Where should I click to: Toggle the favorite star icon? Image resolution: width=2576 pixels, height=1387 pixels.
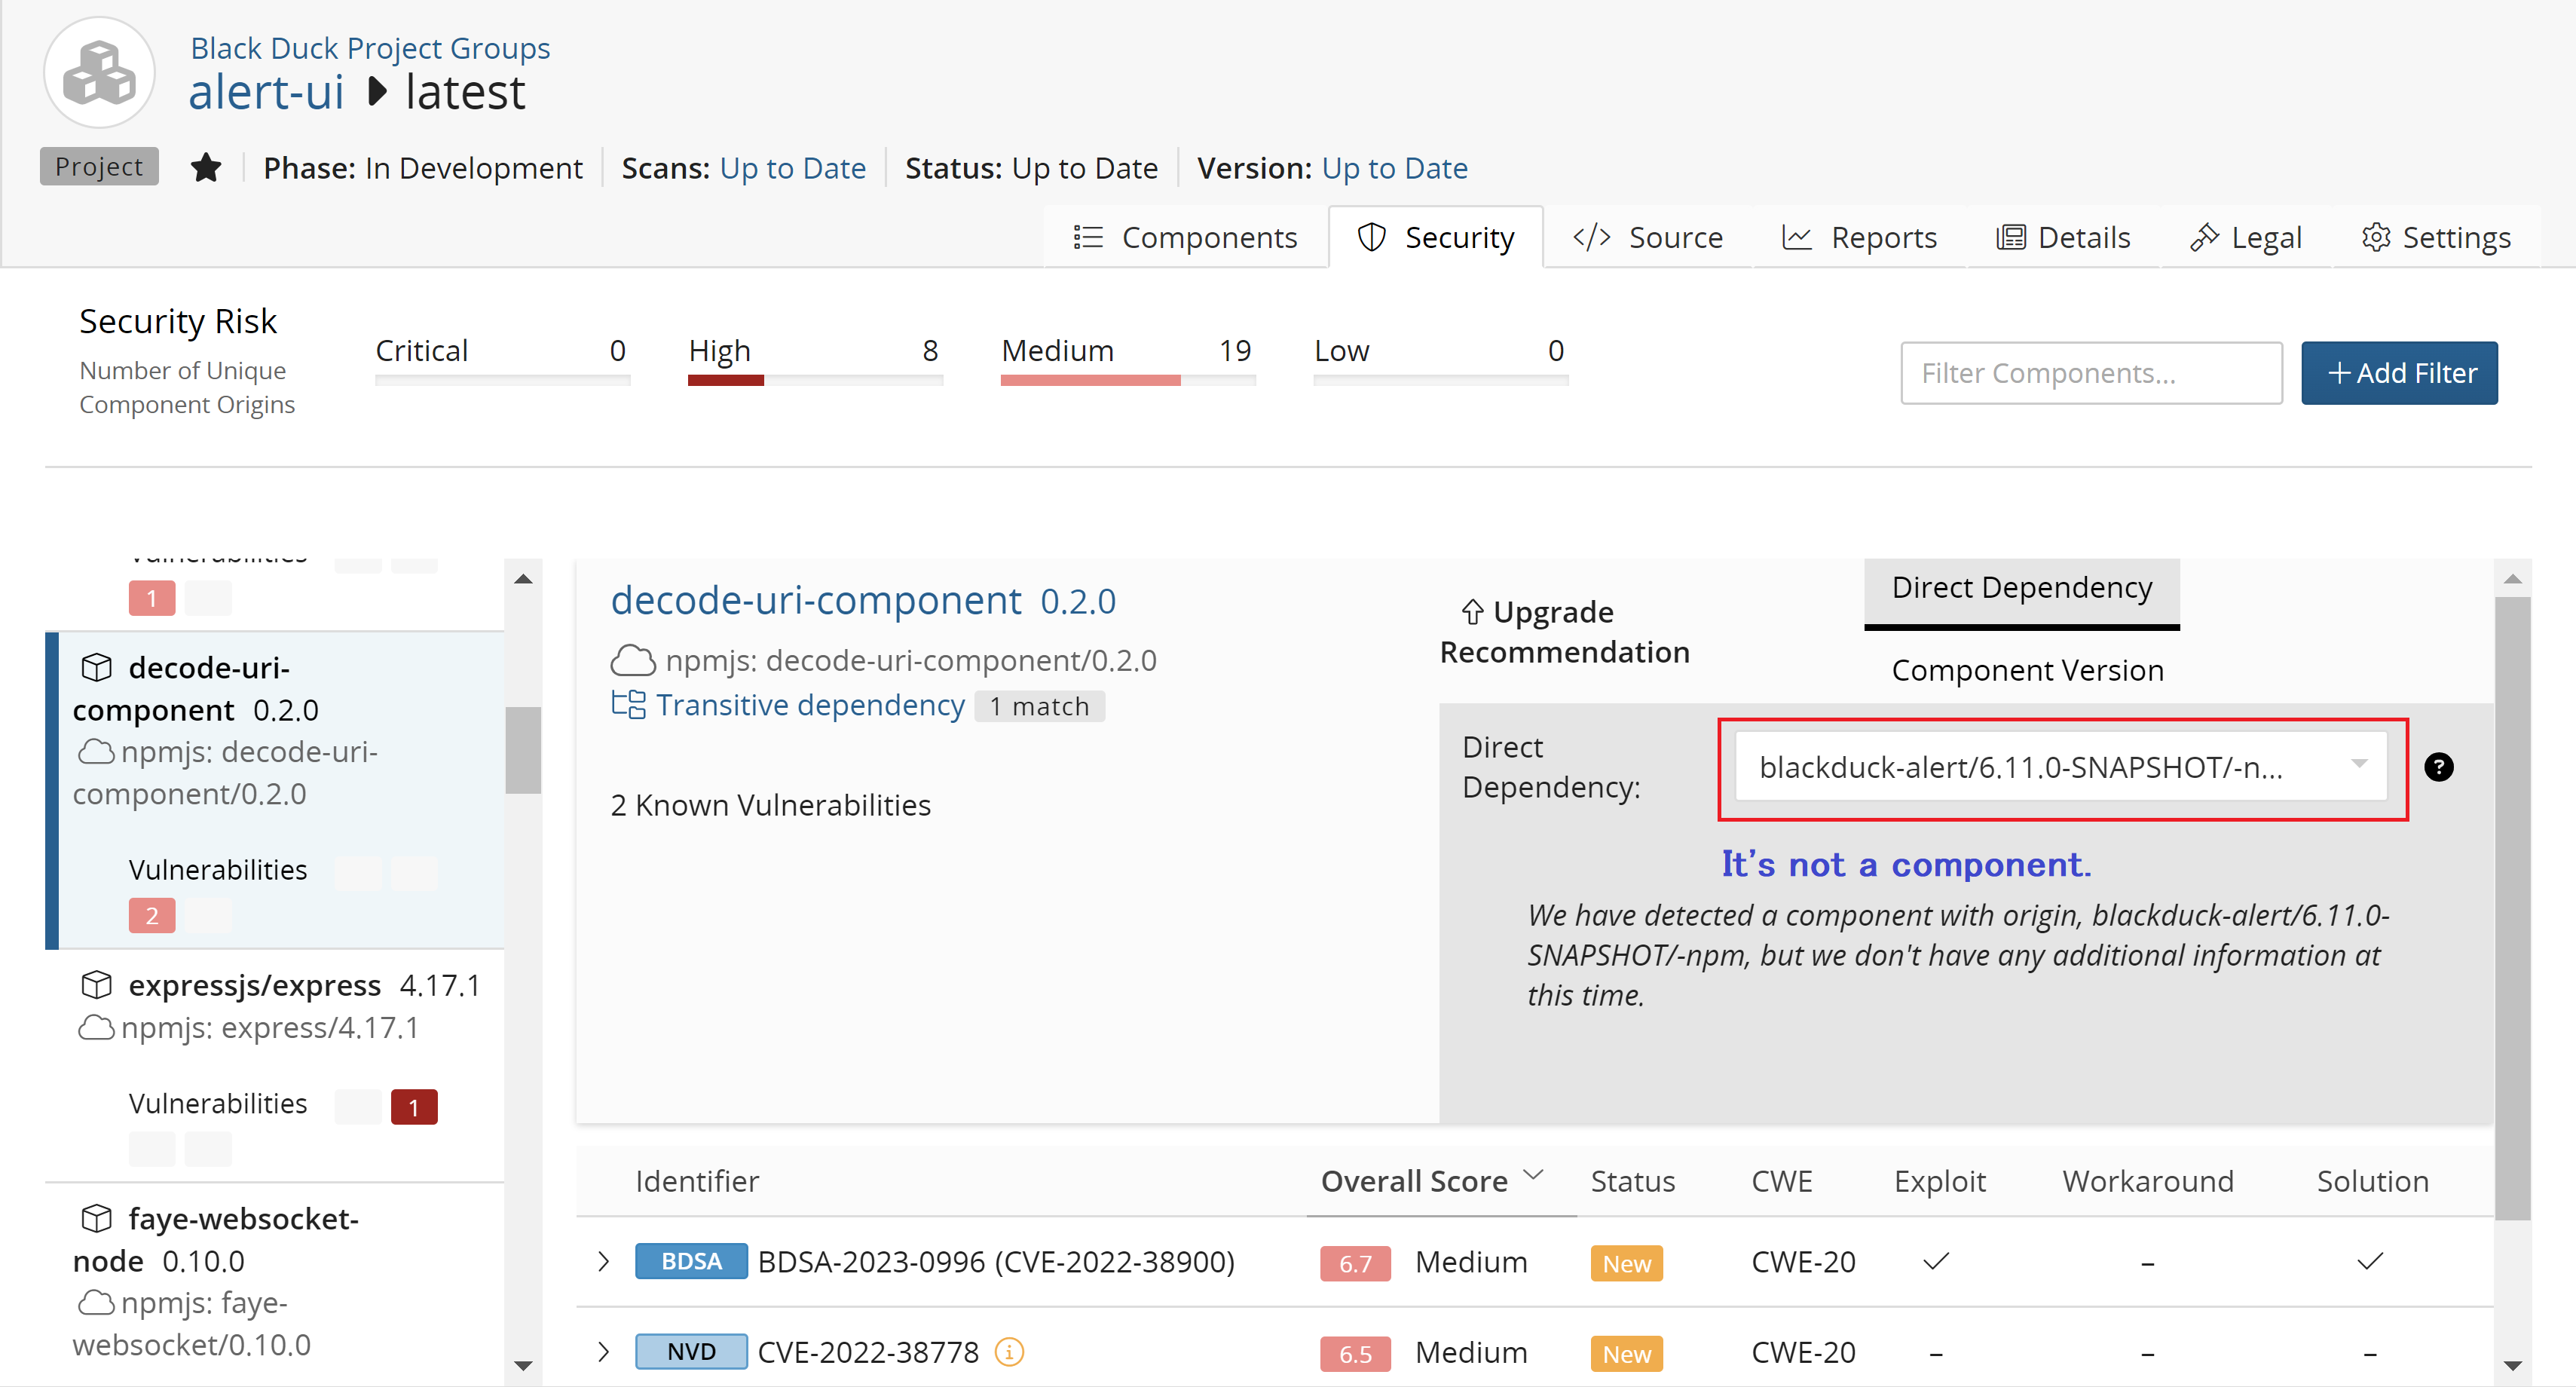tap(206, 167)
